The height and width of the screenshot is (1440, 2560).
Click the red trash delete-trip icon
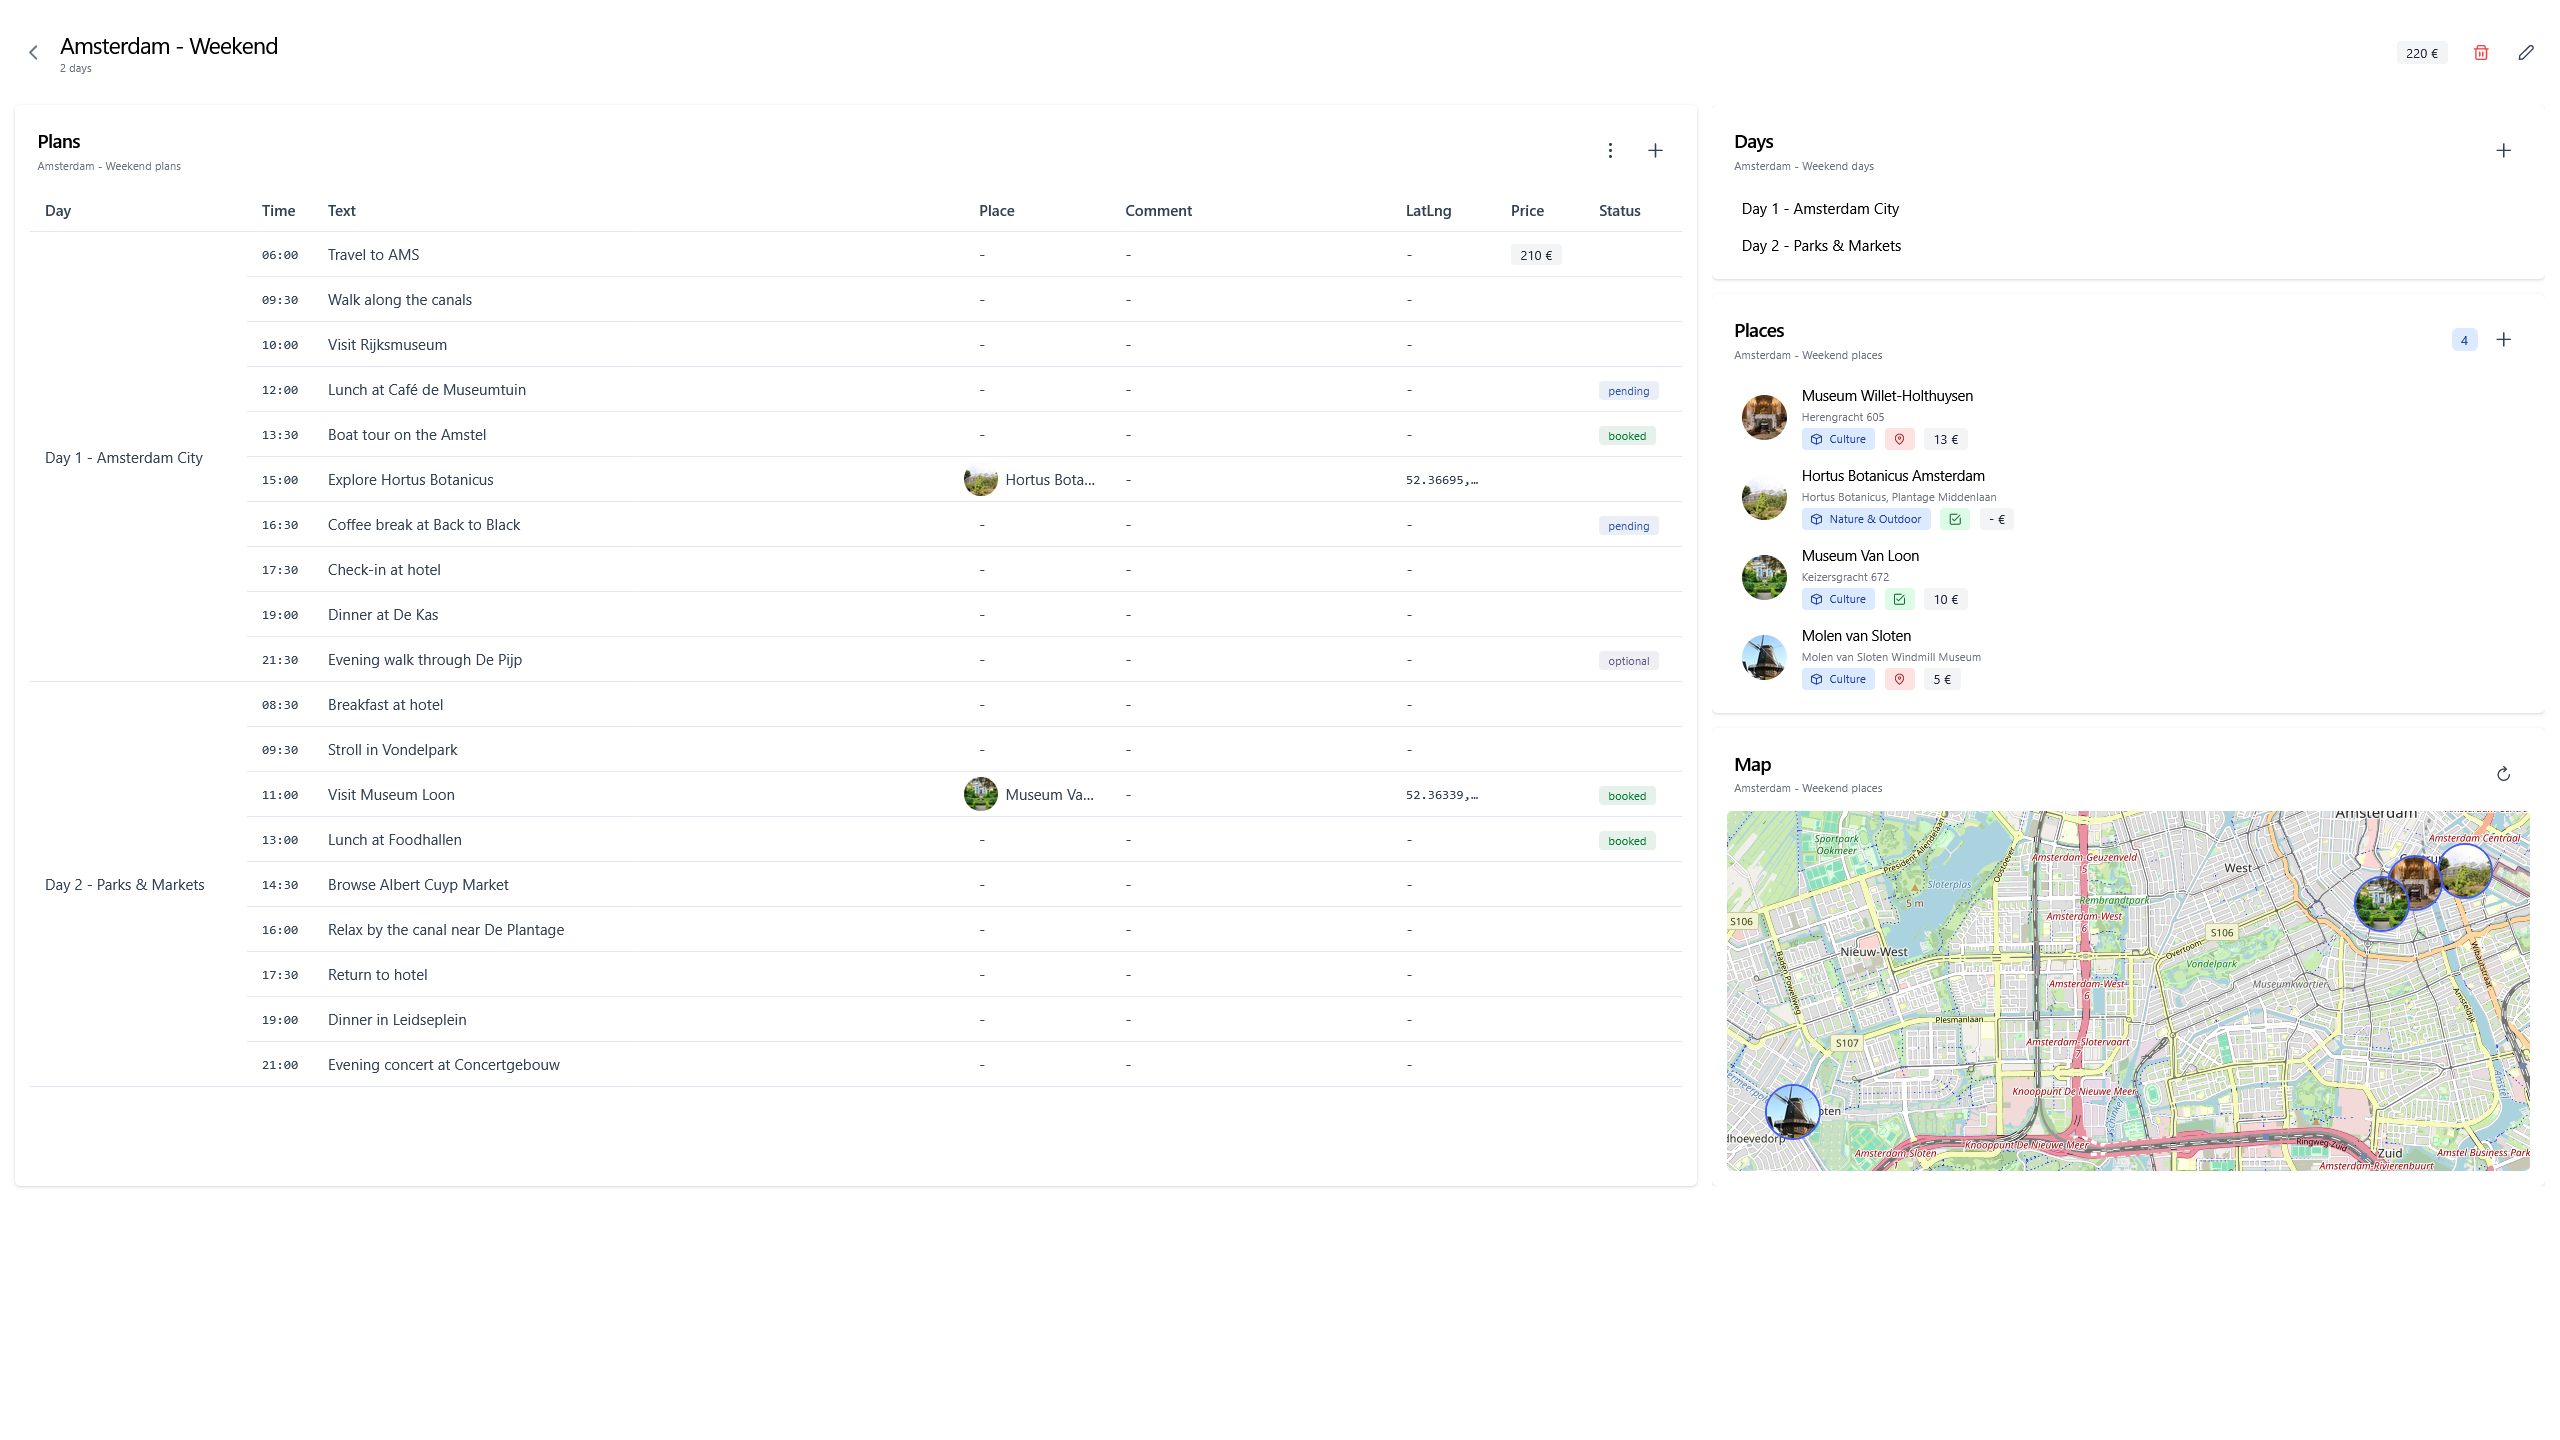coord(2481,53)
